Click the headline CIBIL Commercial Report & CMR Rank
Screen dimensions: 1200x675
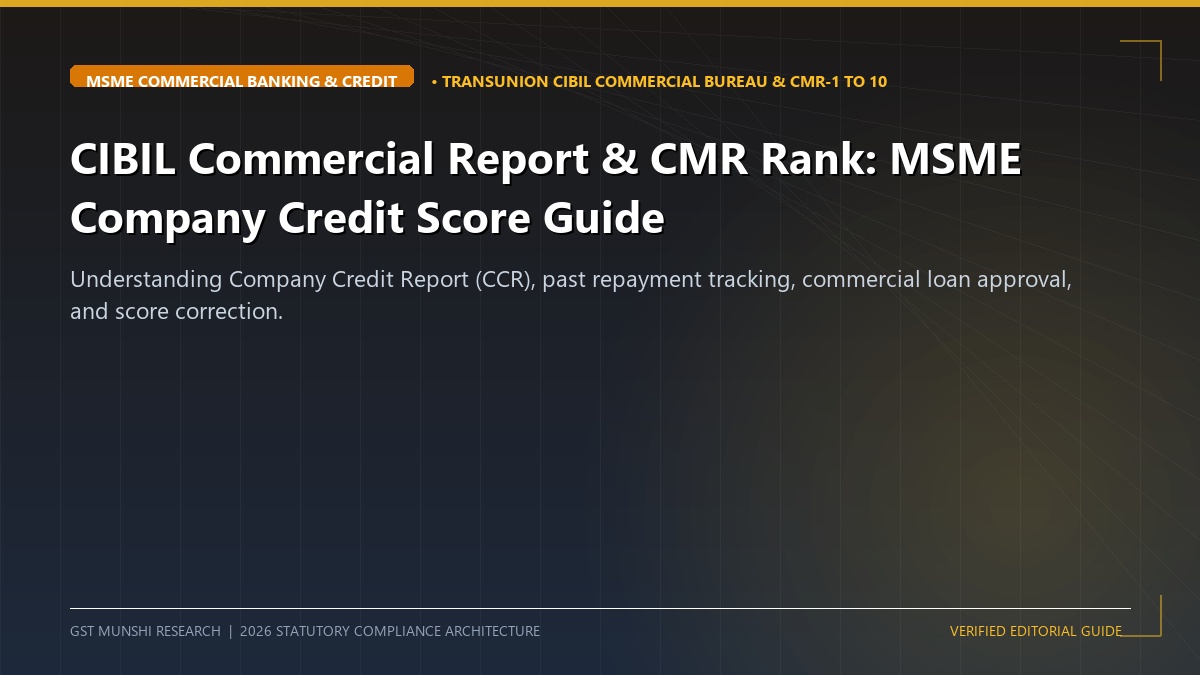click(546, 188)
